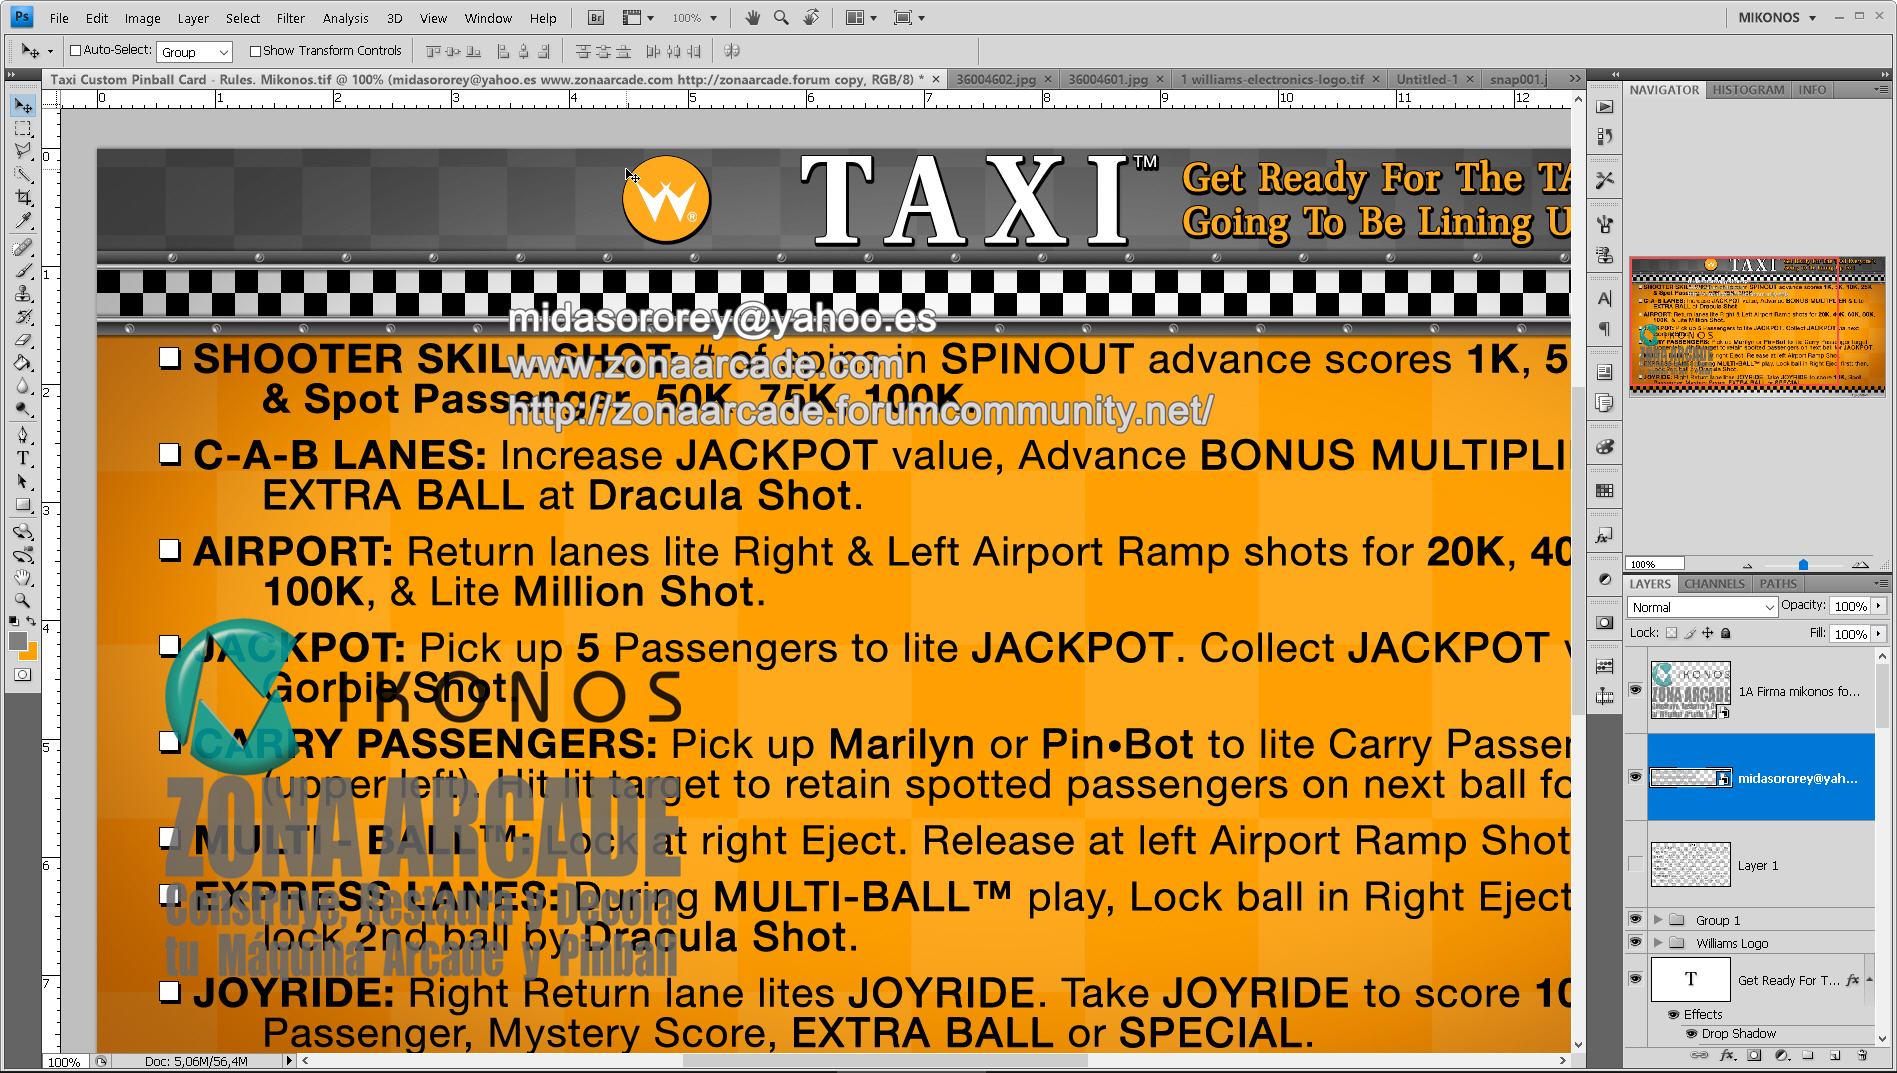The width and height of the screenshot is (1897, 1073).
Task: Select the Pen tool
Action: tap(23, 434)
